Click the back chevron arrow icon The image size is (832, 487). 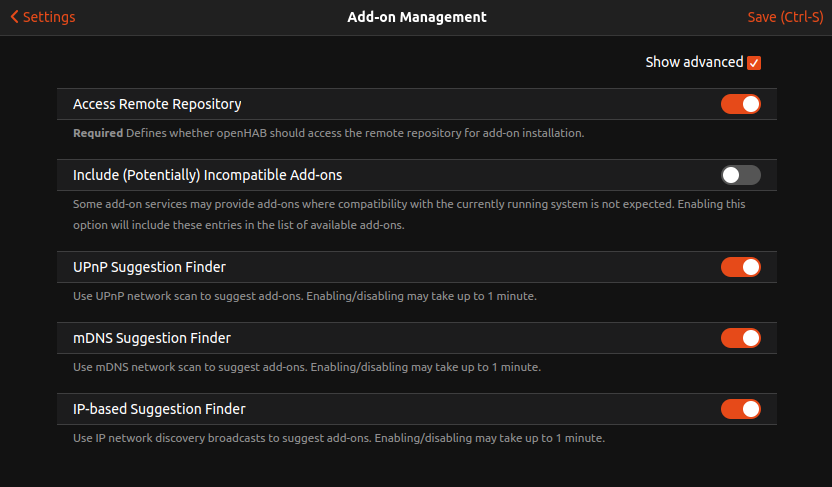[x=14, y=17]
